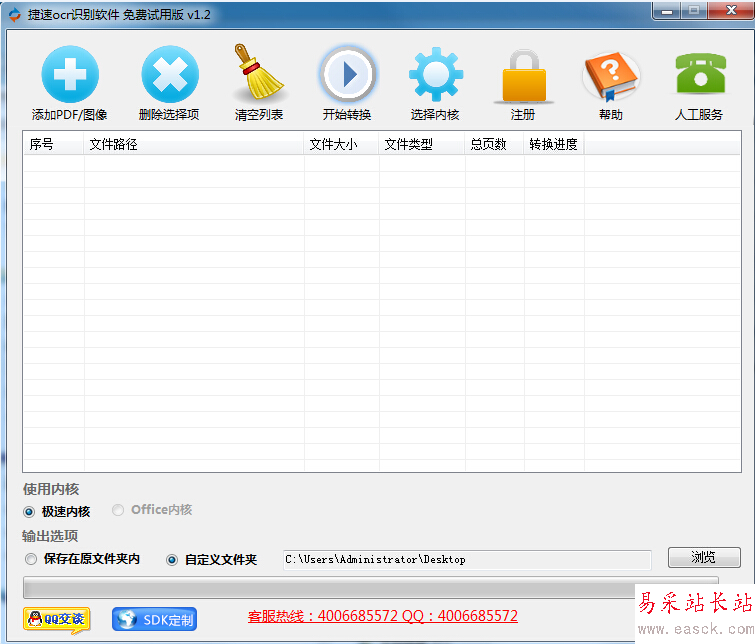
Task: Click the green telephone manual service icon
Action: [701, 73]
